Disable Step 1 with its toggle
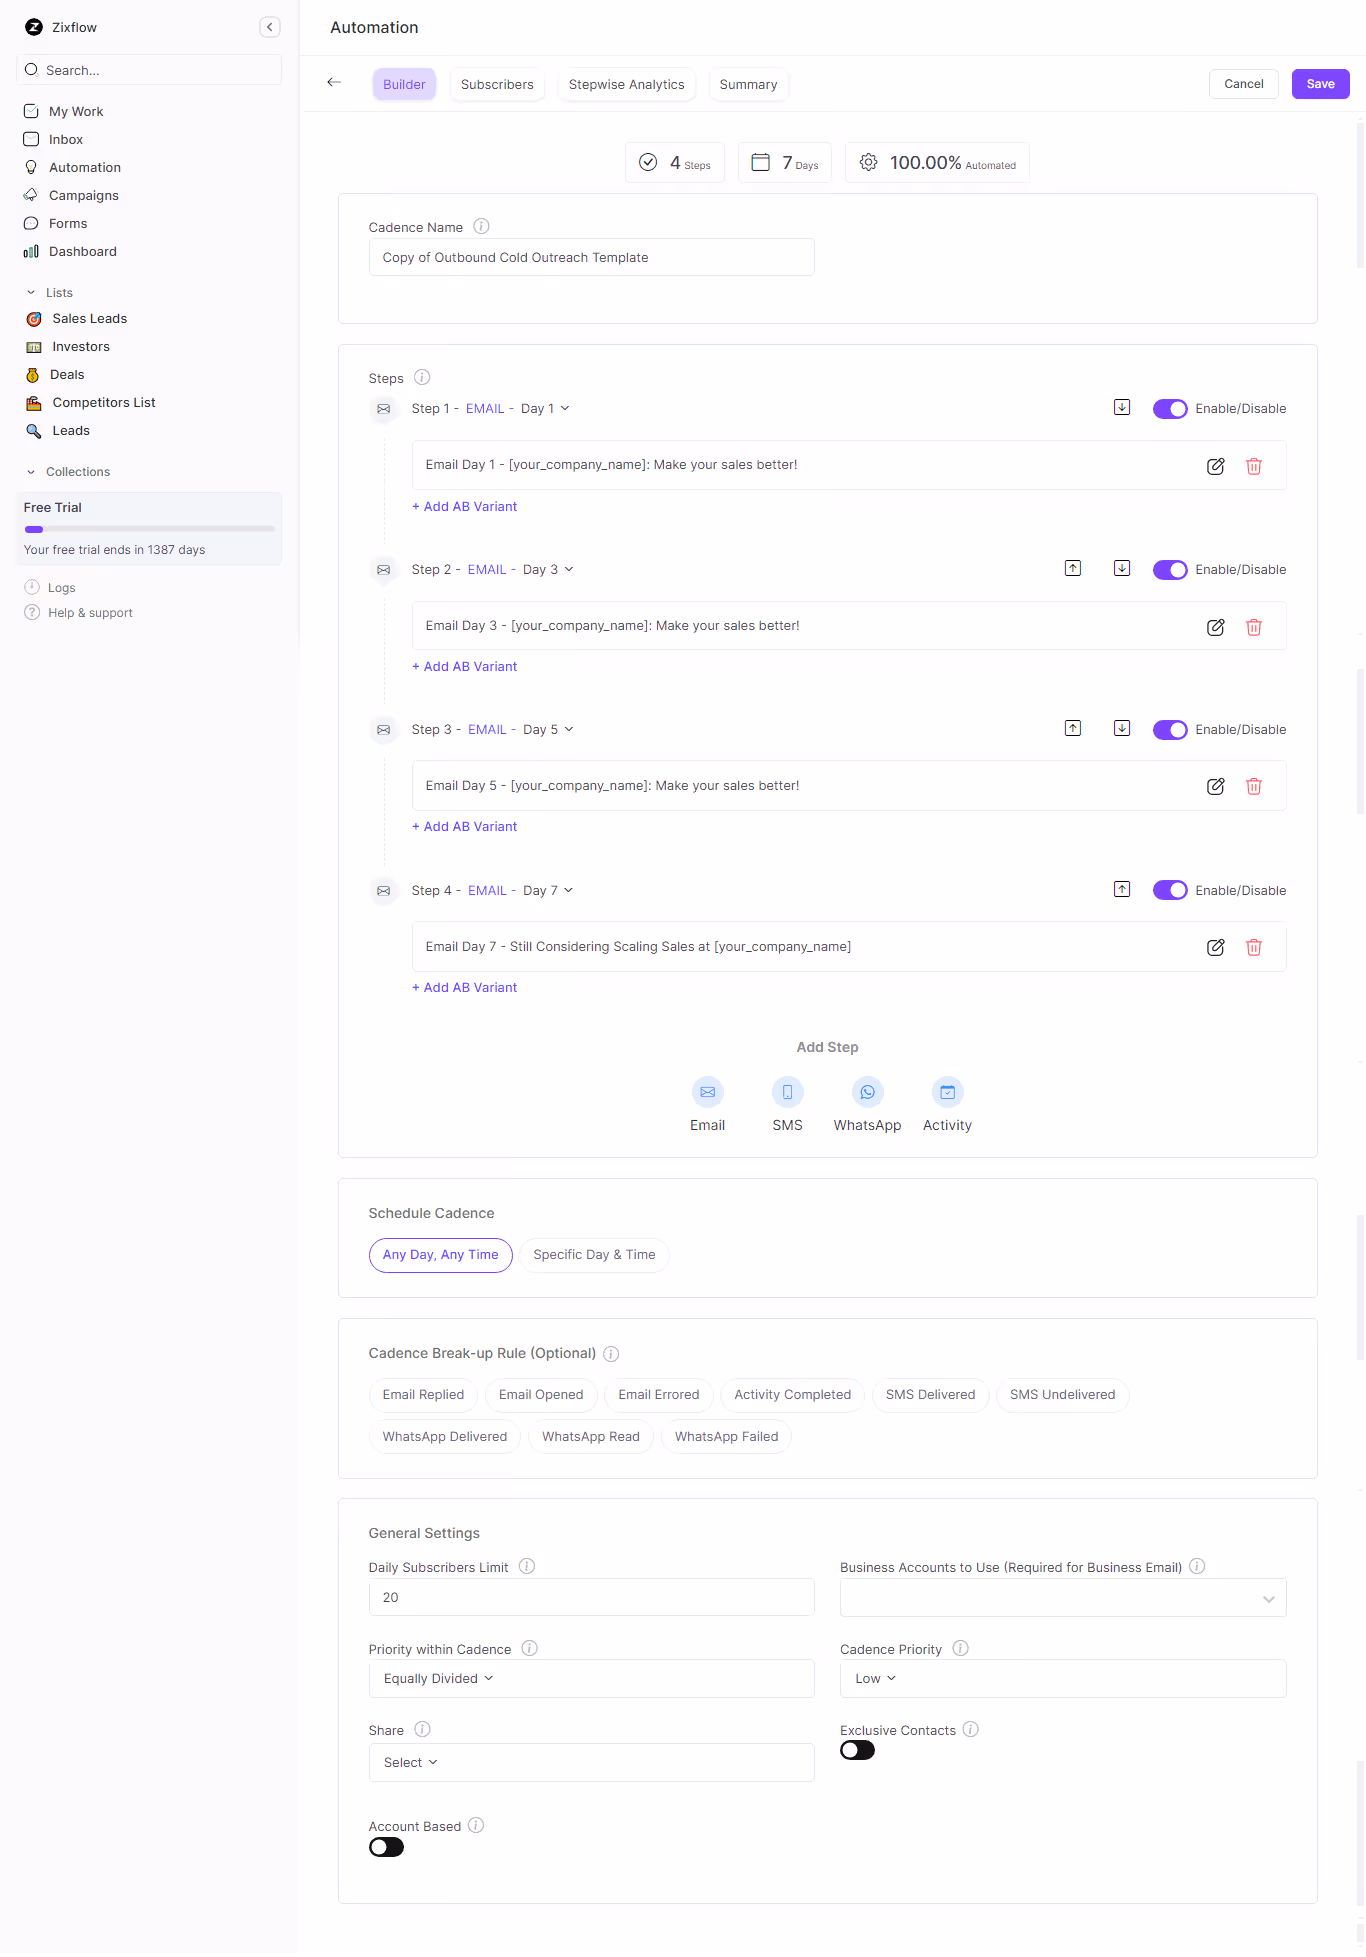 point(1170,409)
